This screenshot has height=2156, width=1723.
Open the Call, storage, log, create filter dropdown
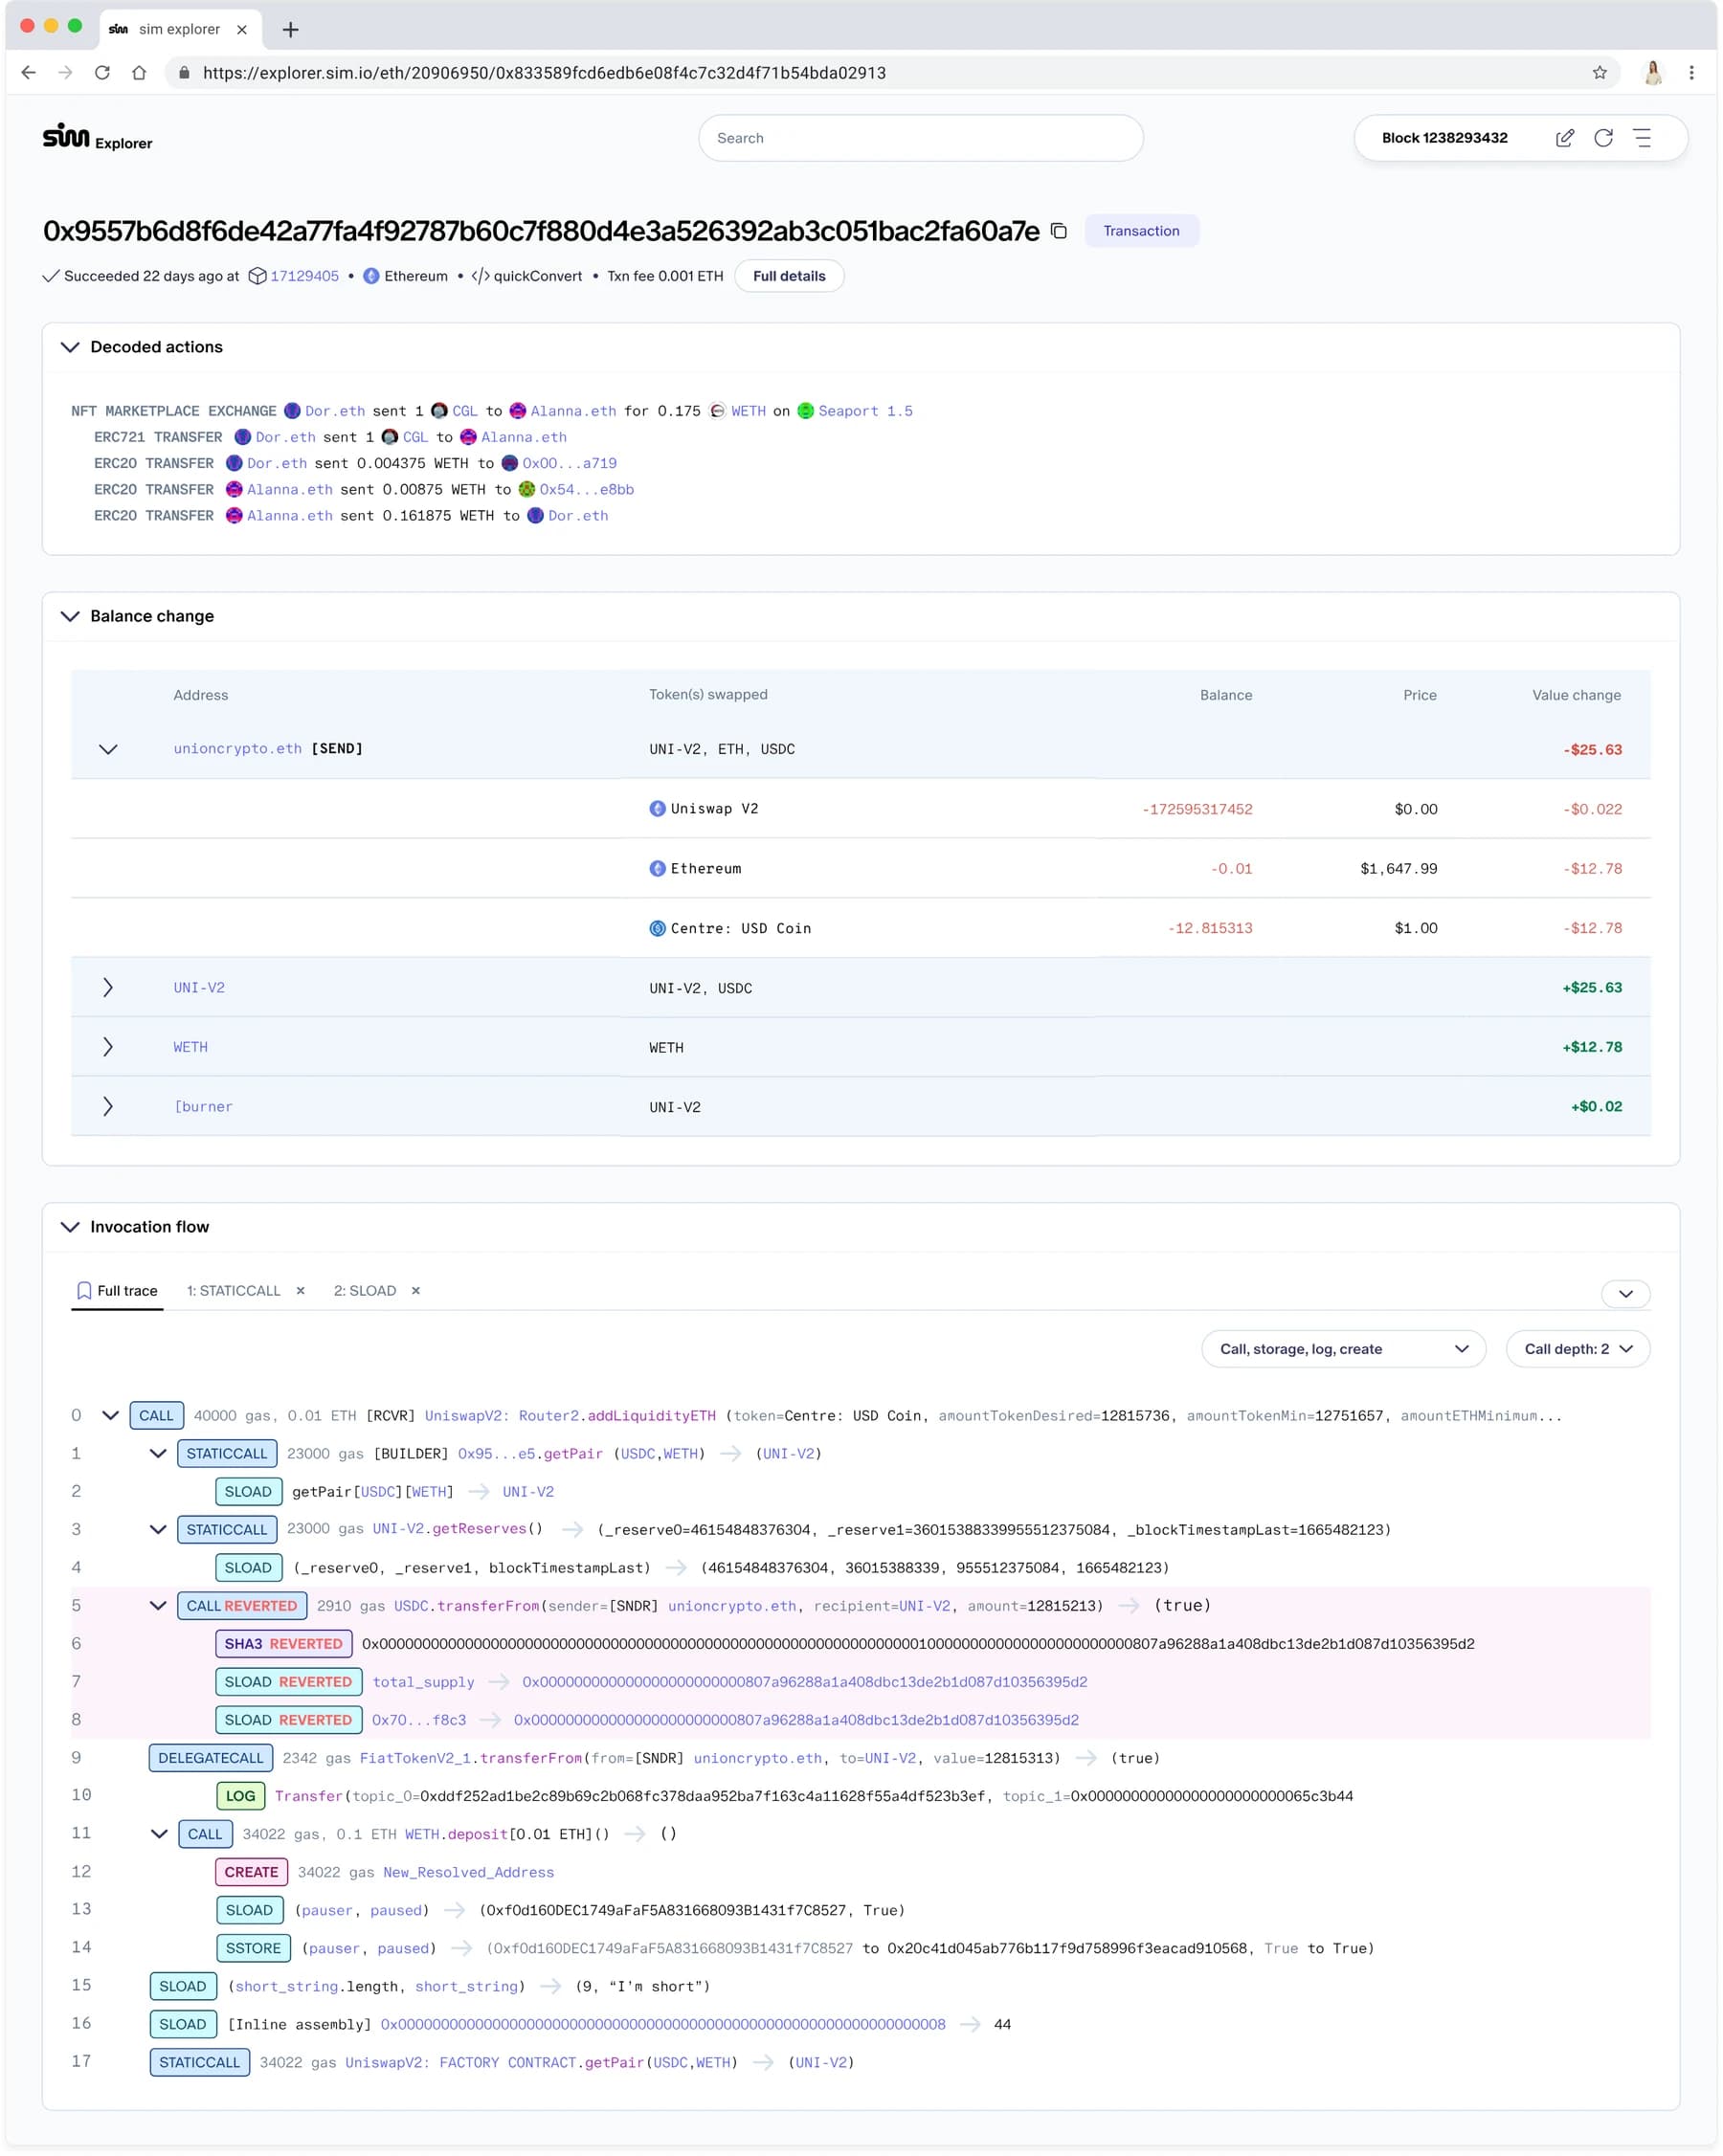(x=1343, y=1349)
